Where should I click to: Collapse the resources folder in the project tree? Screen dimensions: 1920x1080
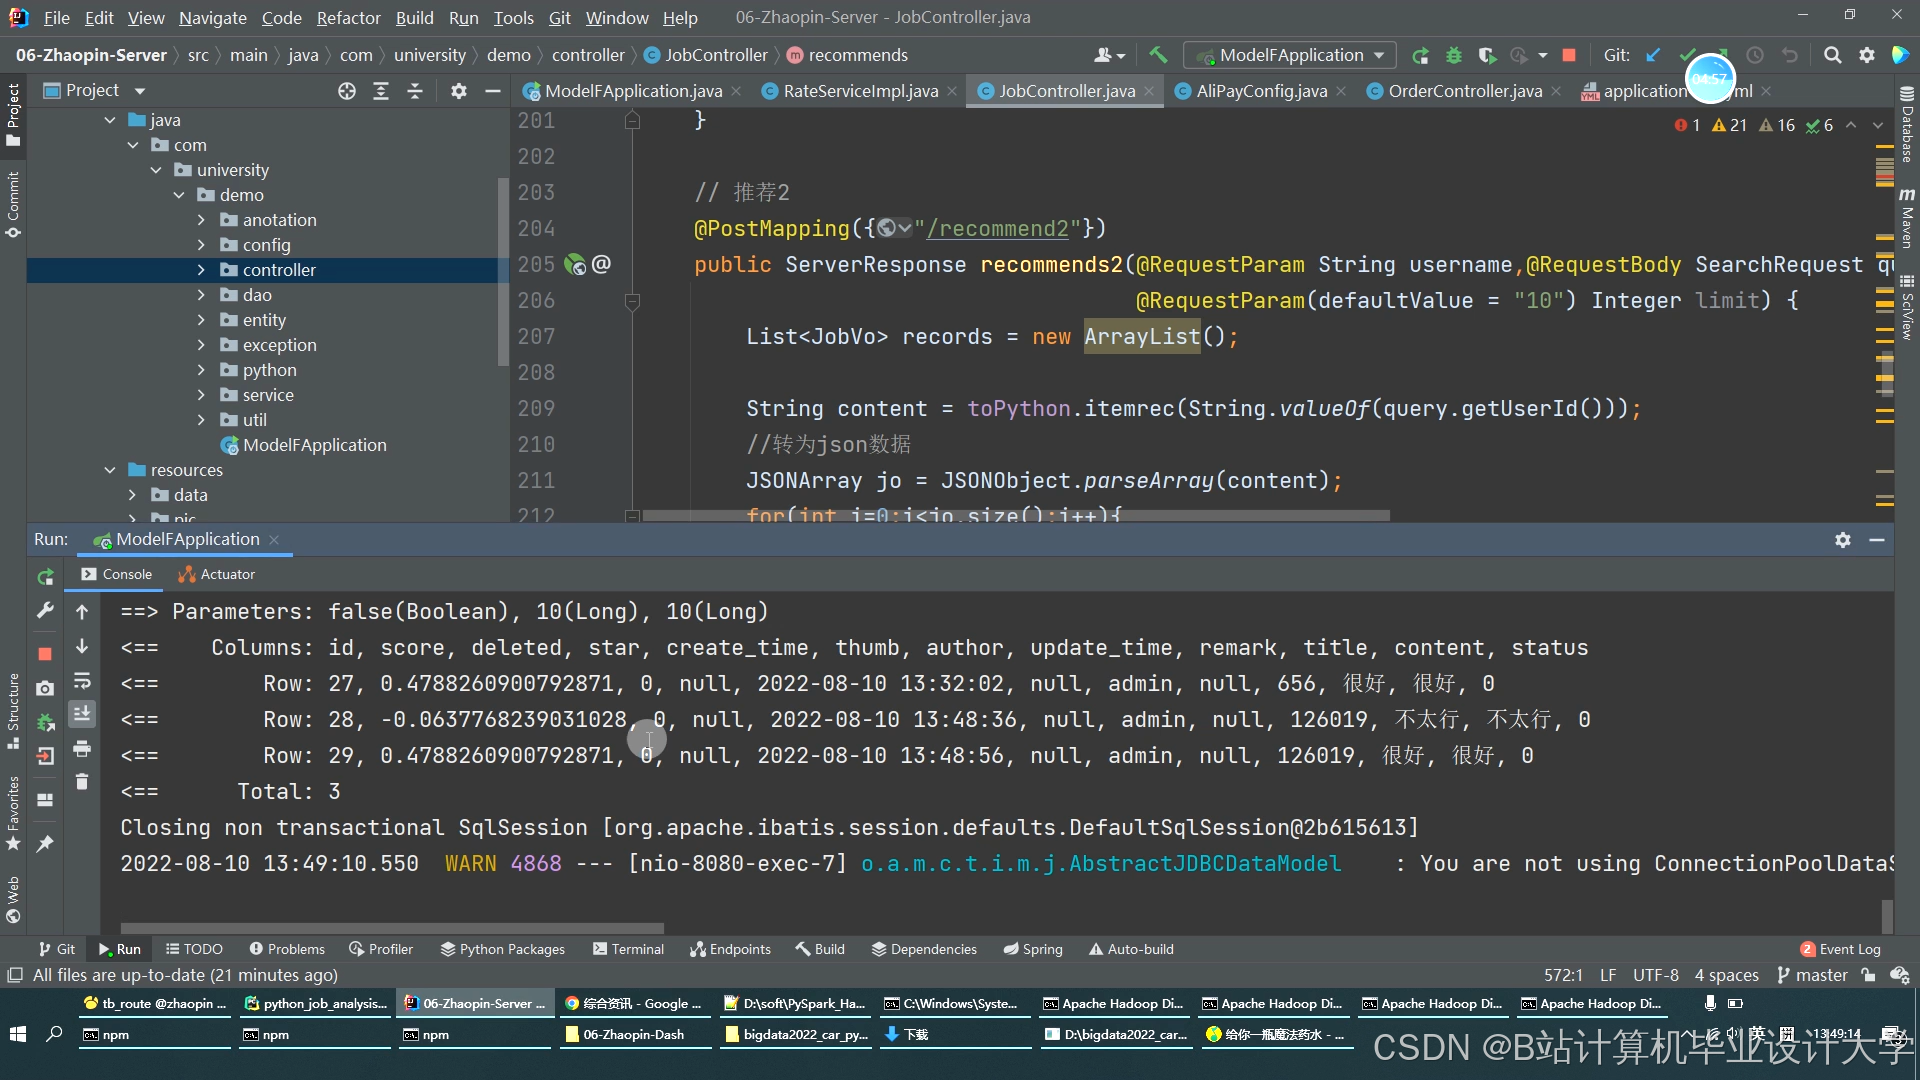[x=110, y=470]
